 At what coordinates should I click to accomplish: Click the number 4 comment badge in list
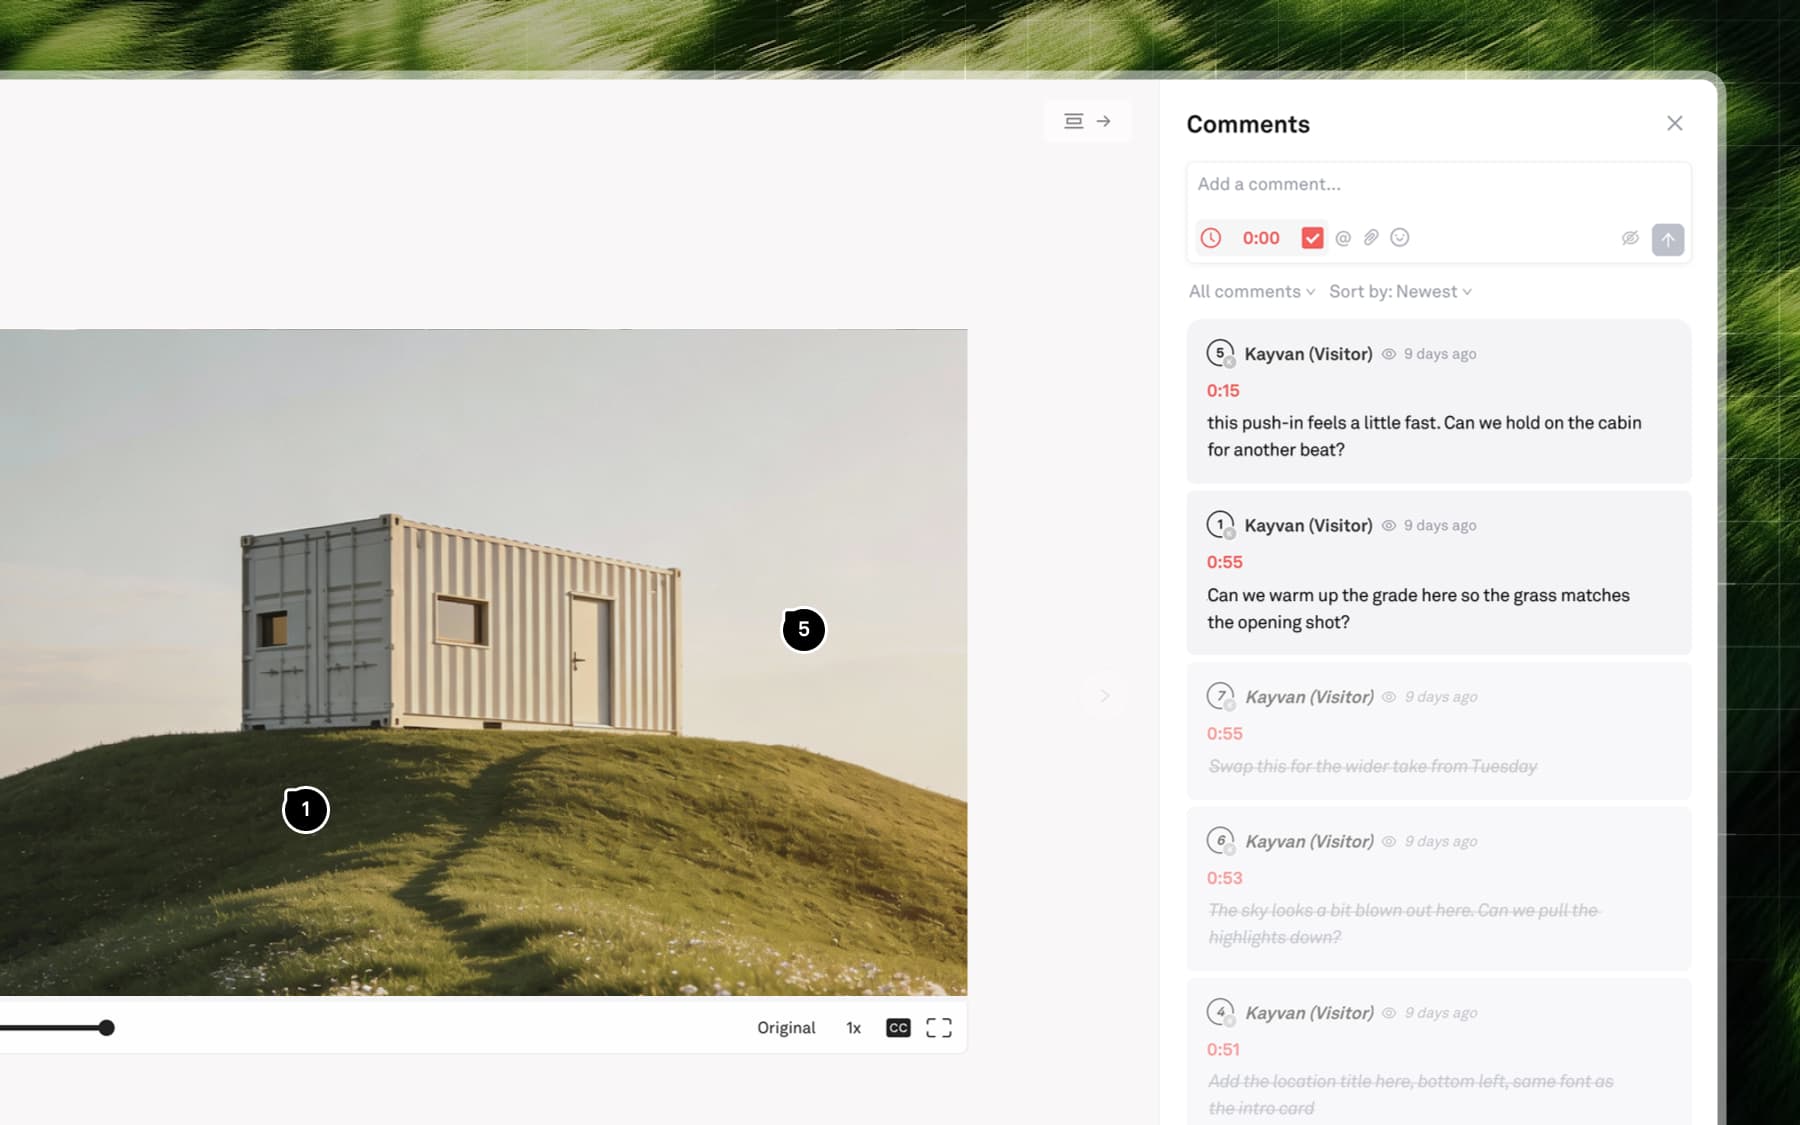coord(1220,1012)
